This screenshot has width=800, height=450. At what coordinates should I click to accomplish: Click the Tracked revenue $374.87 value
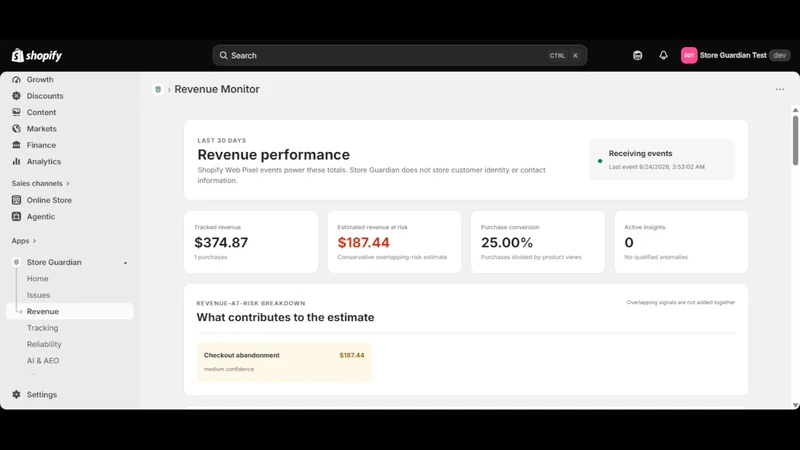point(221,242)
